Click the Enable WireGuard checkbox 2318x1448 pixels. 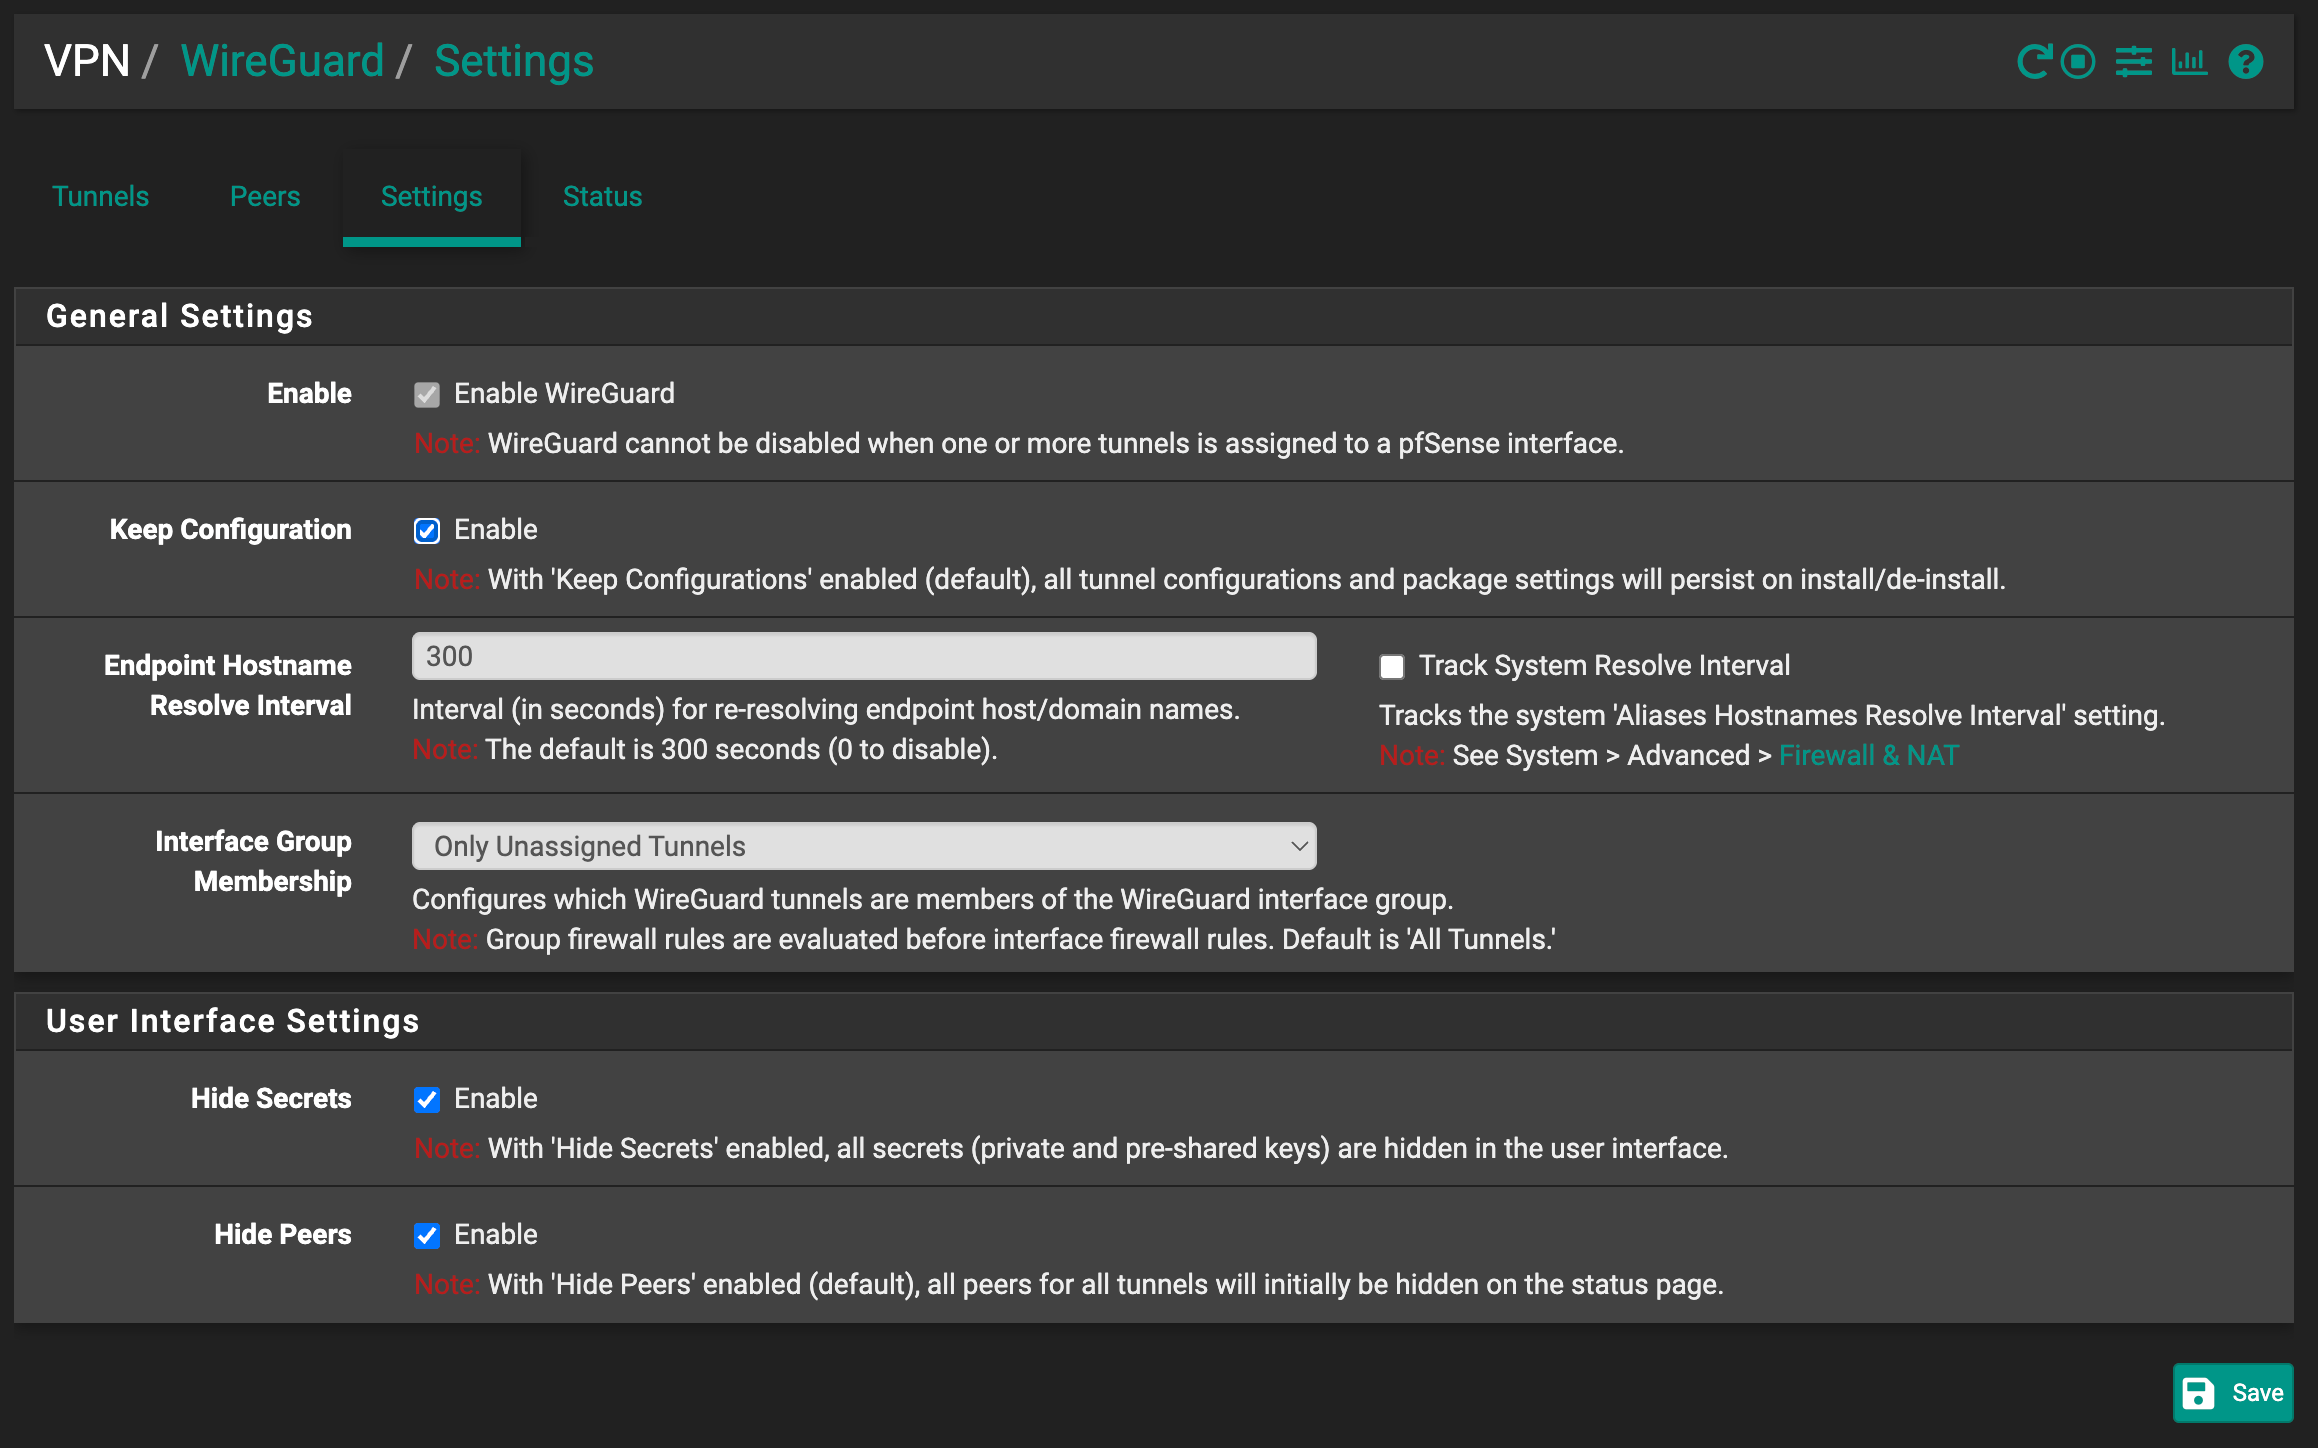tap(427, 394)
